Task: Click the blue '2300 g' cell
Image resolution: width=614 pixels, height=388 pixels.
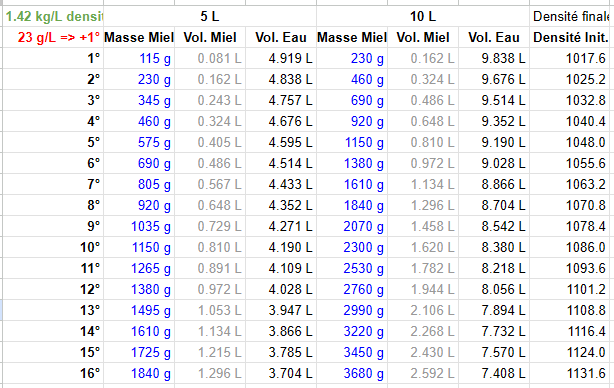Action: (352, 247)
